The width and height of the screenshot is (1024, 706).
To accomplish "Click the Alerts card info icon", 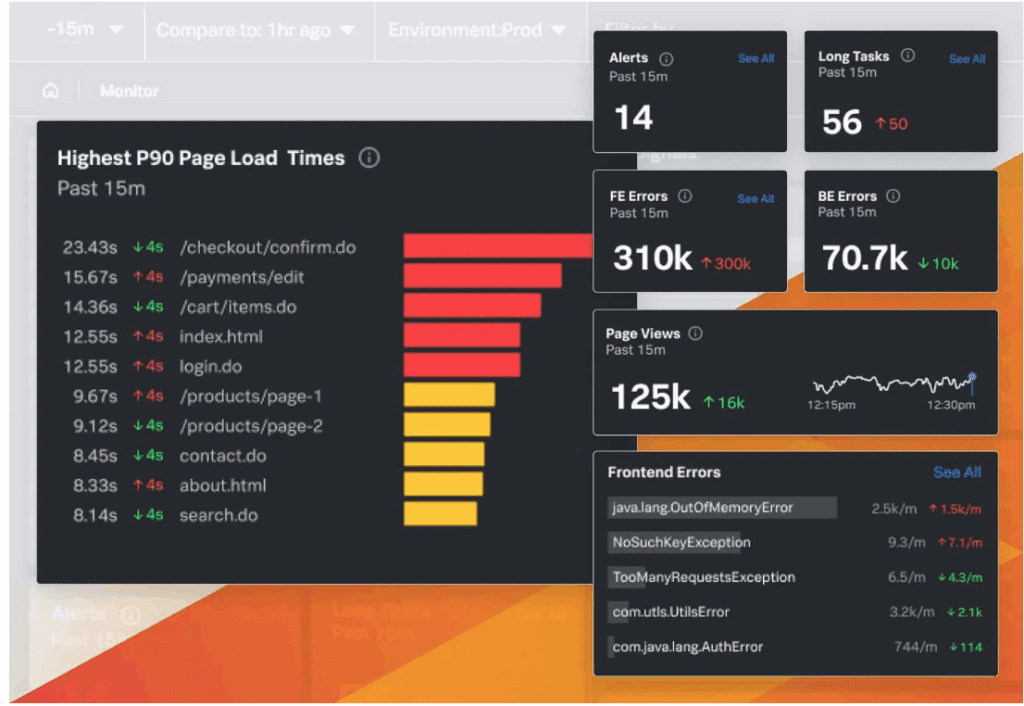I will pos(667,59).
